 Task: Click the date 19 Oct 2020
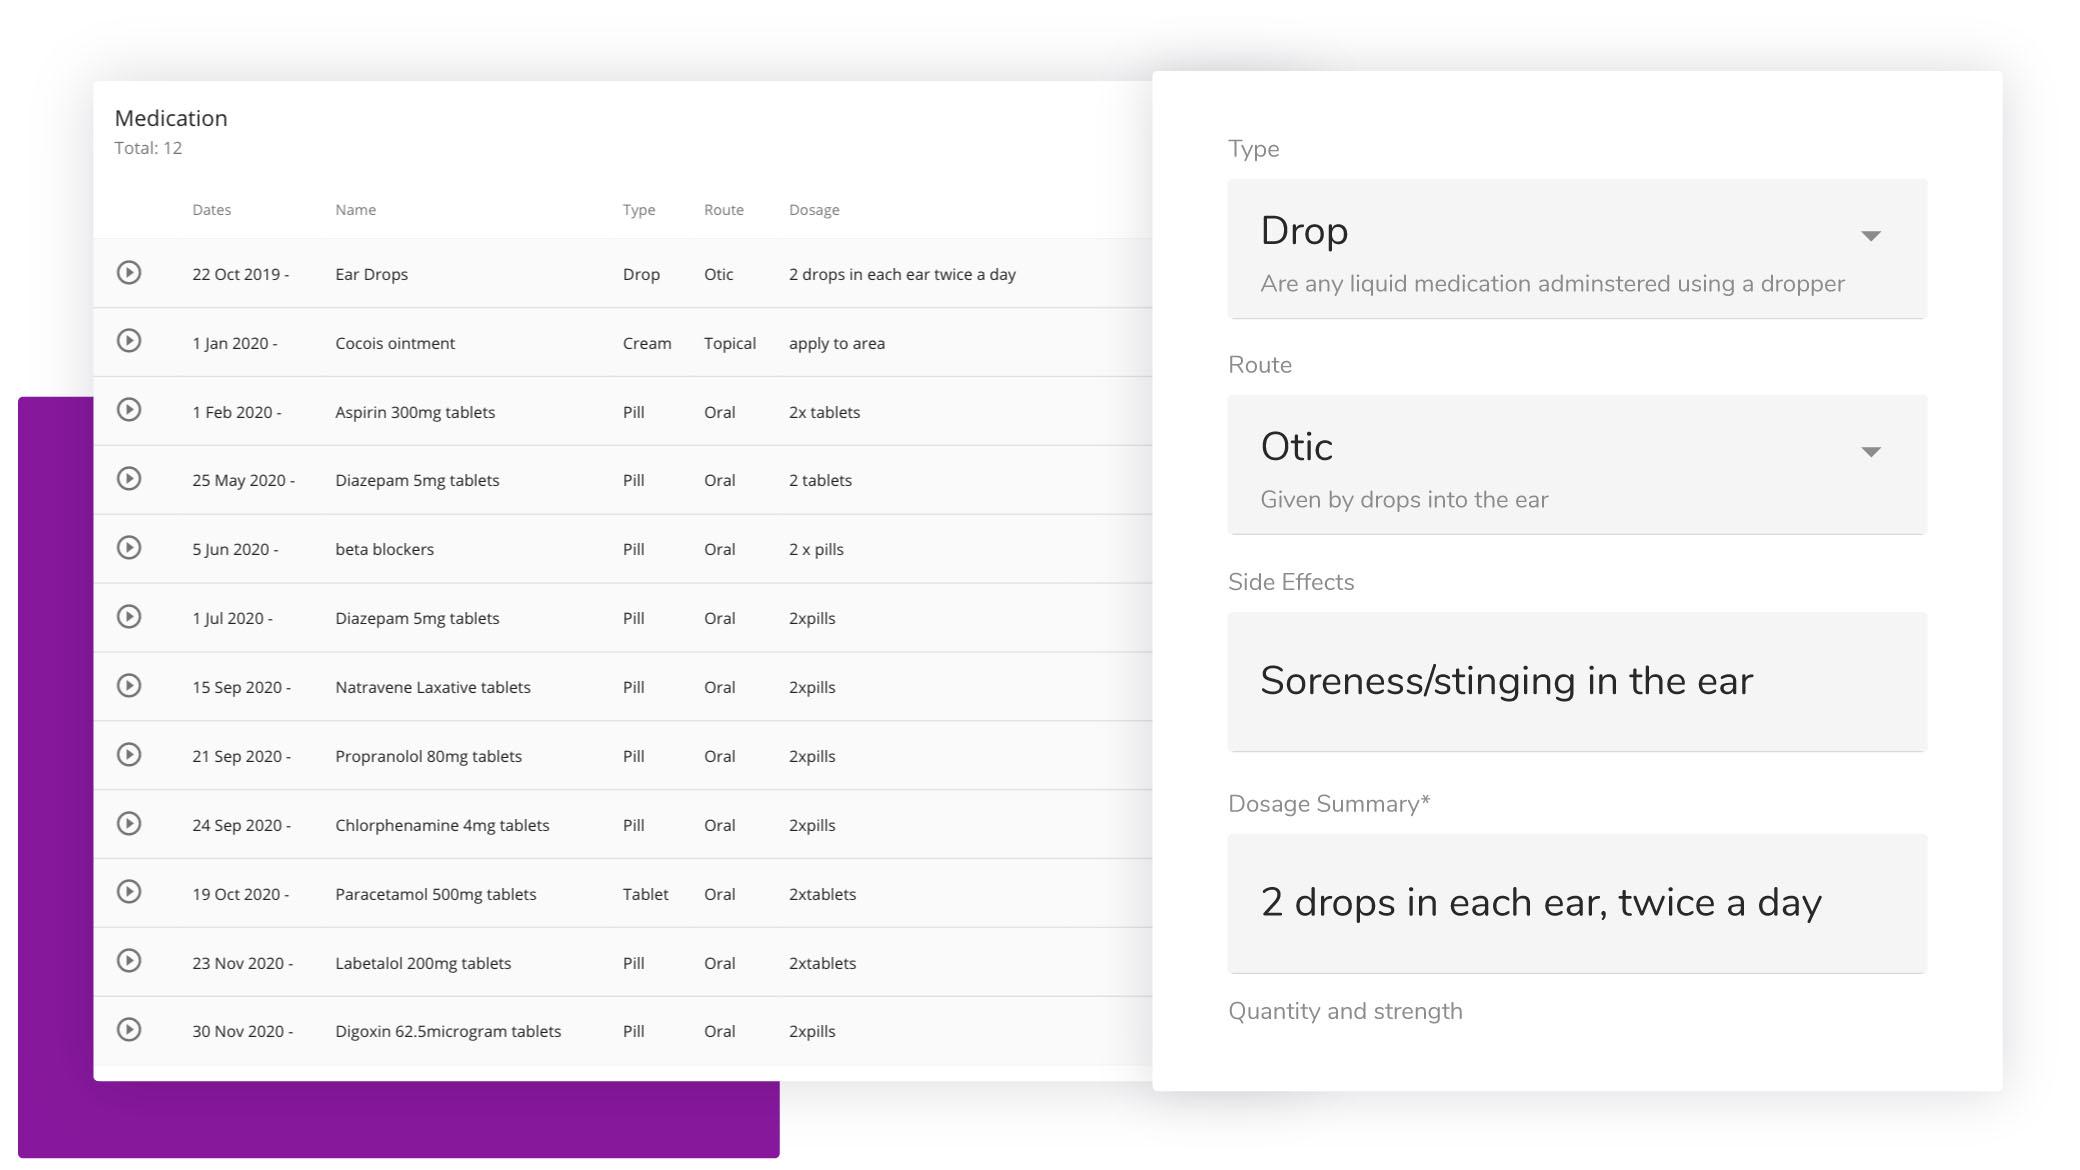click(240, 894)
